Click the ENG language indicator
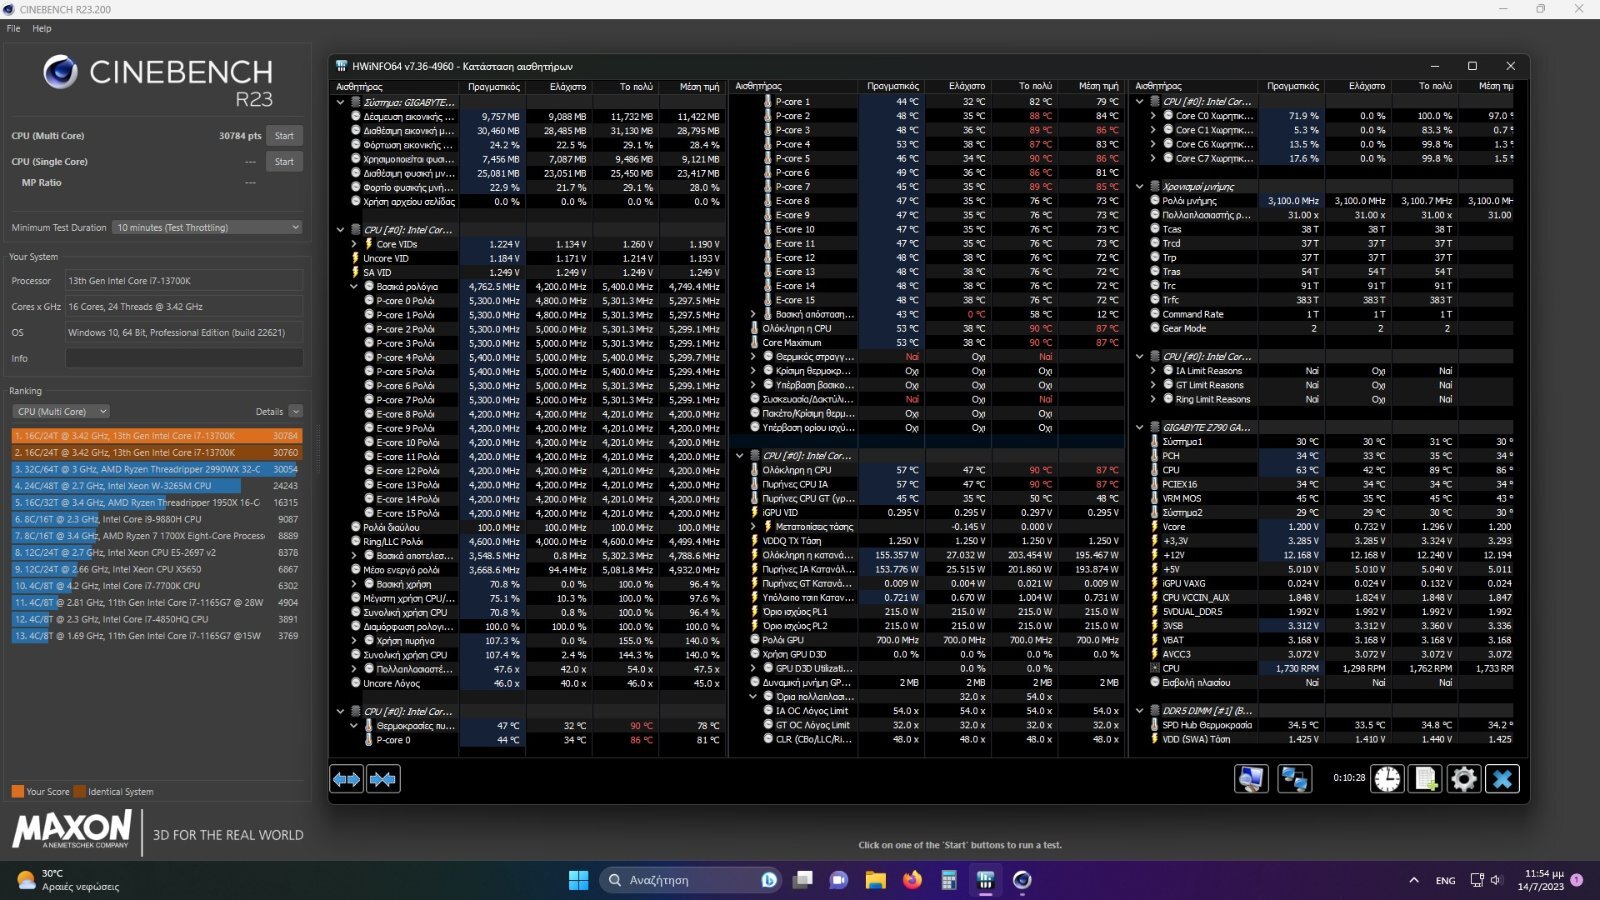This screenshot has width=1600, height=900. [1445, 881]
